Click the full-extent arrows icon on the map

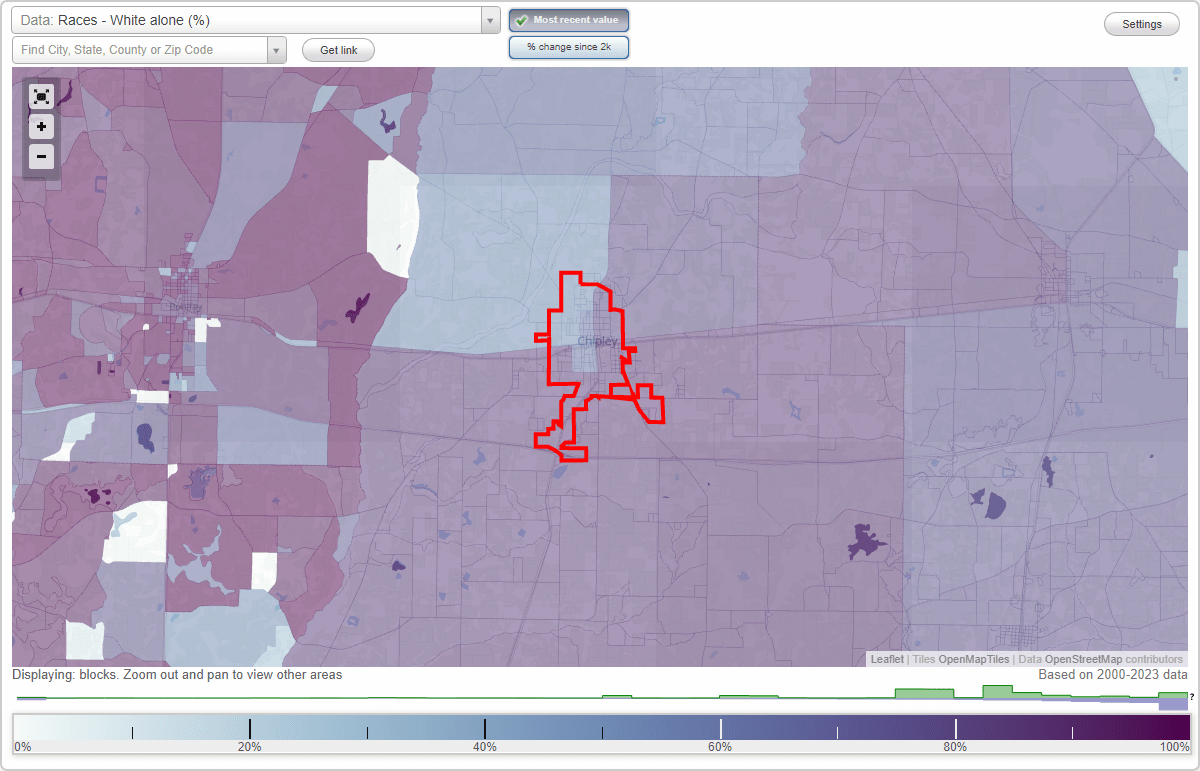(x=41, y=97)
